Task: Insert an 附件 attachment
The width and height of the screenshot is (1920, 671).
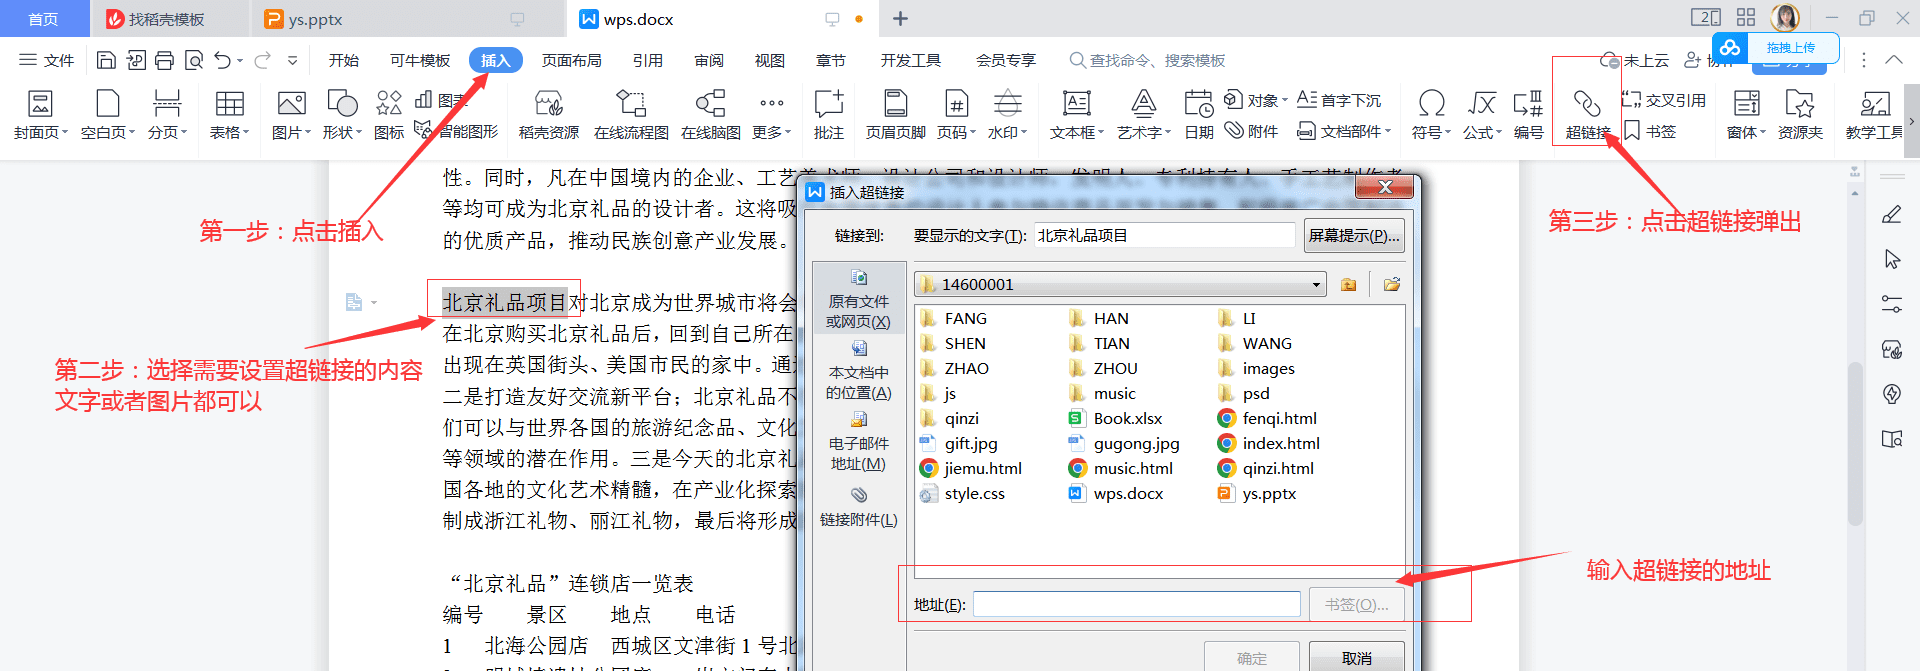Action: (1252, 131)
